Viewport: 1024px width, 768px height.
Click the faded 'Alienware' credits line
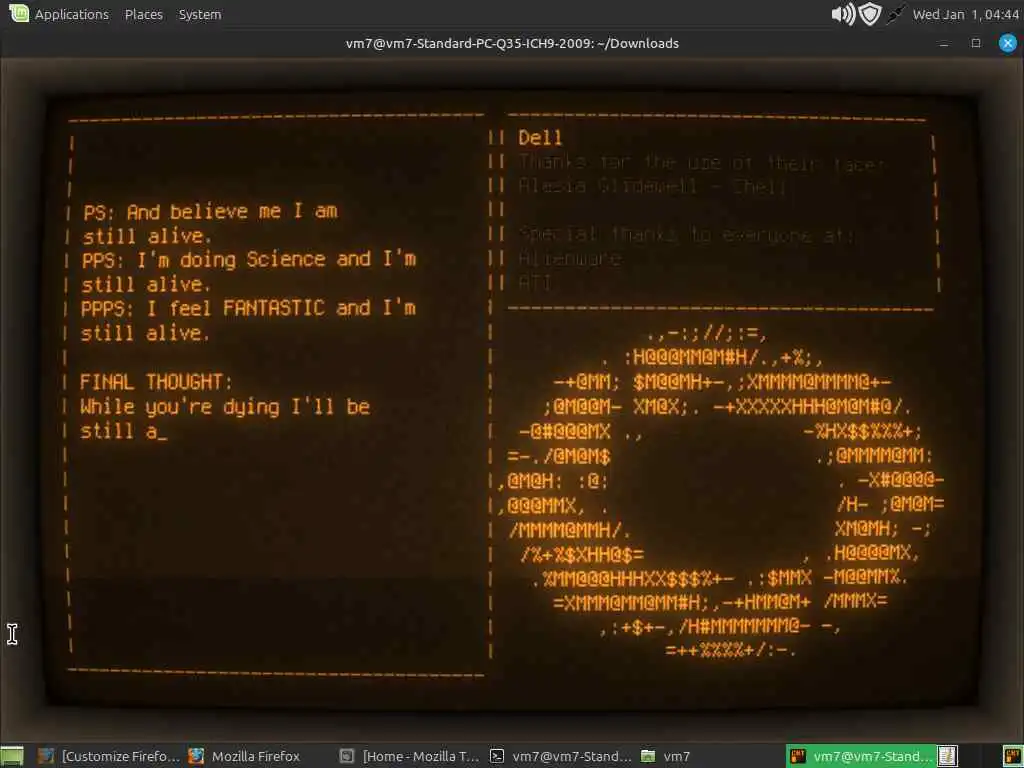[569, 259]
